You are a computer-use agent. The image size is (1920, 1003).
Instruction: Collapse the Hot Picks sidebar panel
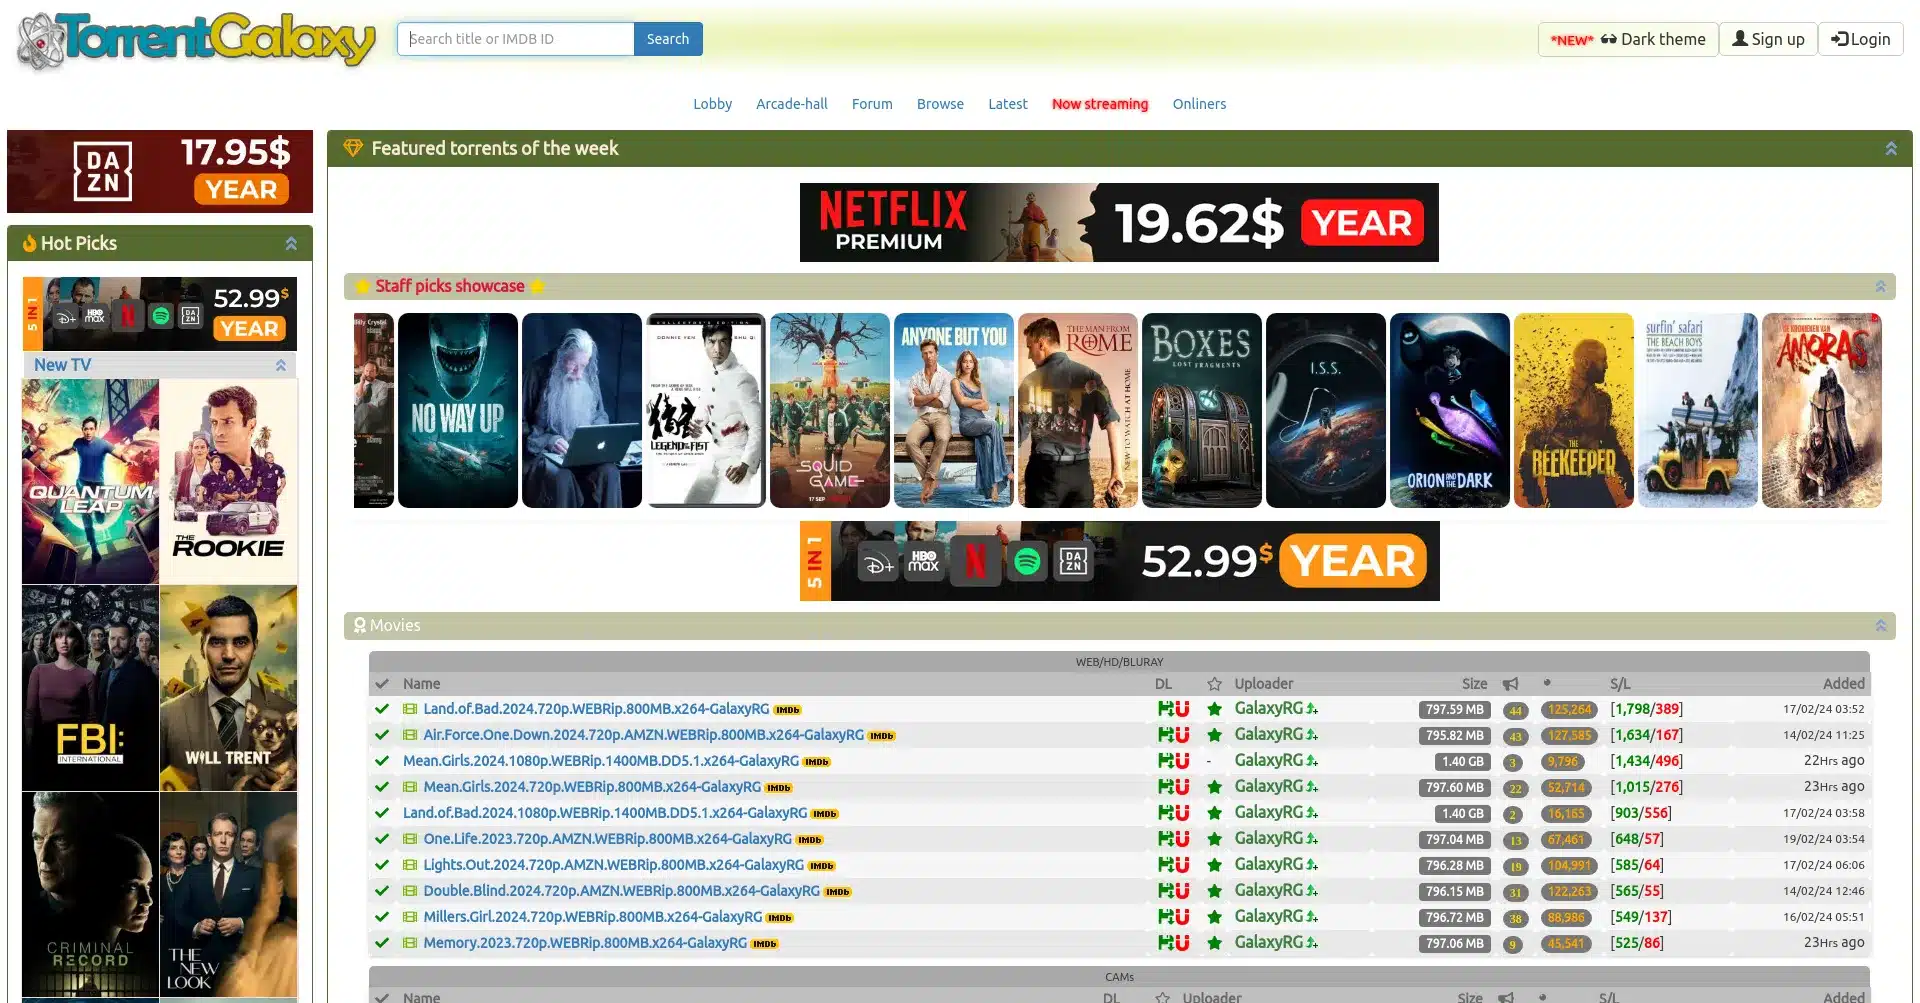coord(291,243)
